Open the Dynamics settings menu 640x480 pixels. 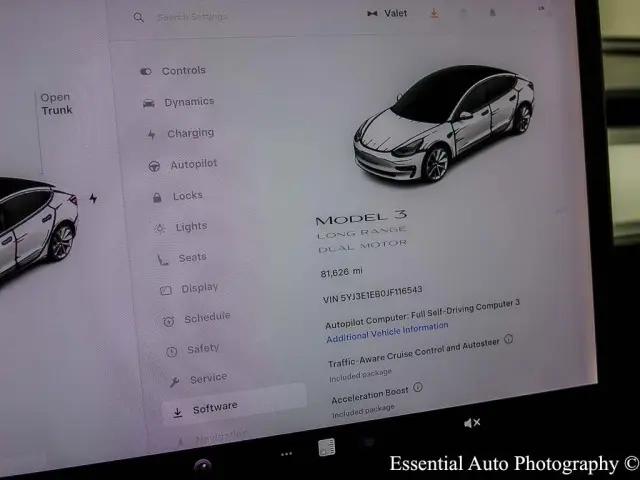pyautogui.click(x=178, y=102)
